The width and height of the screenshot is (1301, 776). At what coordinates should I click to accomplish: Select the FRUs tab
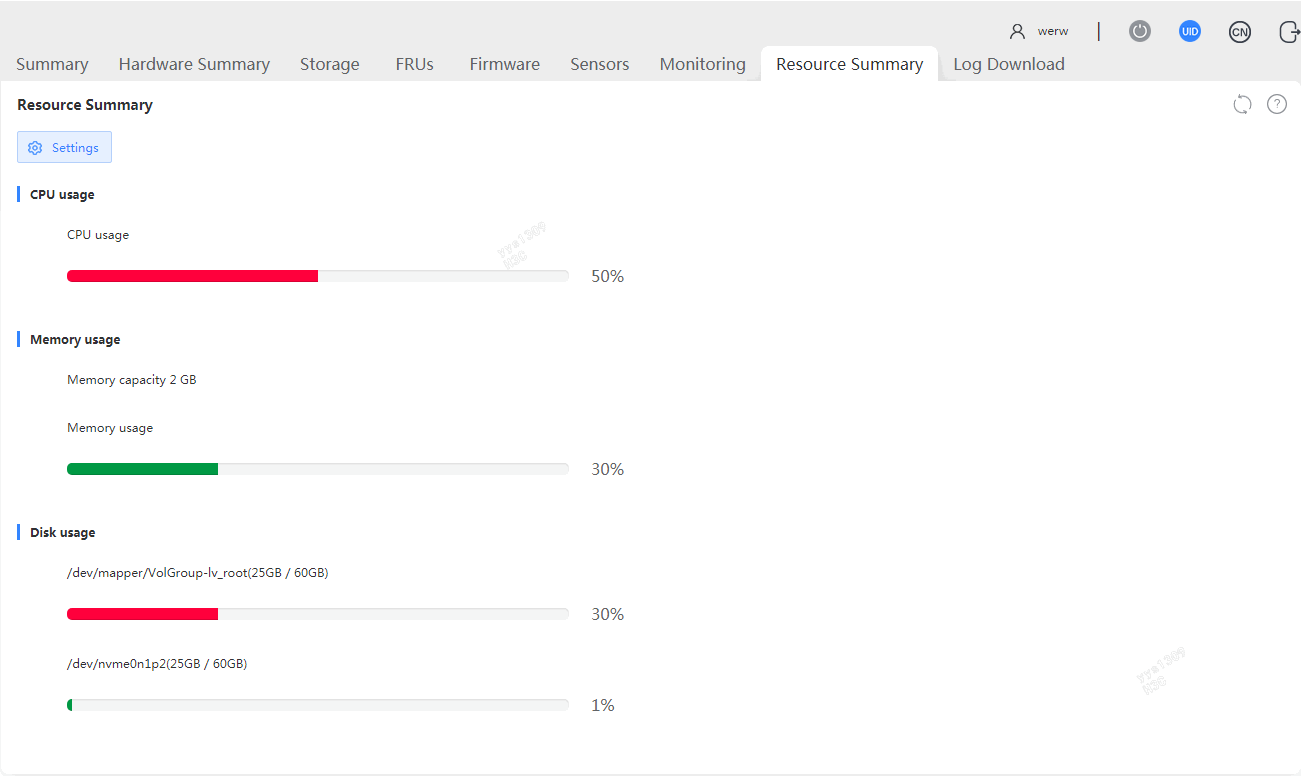[x=414, y=64]
